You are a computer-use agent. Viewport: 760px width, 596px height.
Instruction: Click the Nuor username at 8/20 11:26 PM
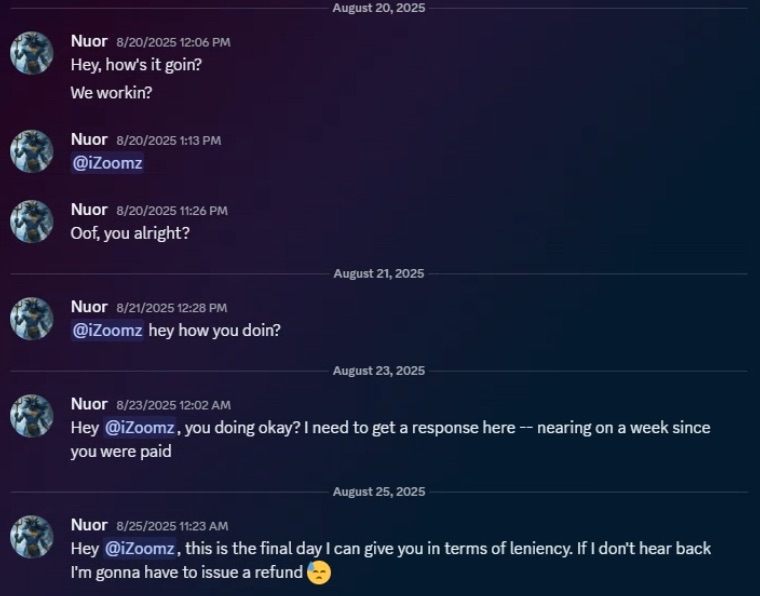pyautogui.click(x=89, y=210)
